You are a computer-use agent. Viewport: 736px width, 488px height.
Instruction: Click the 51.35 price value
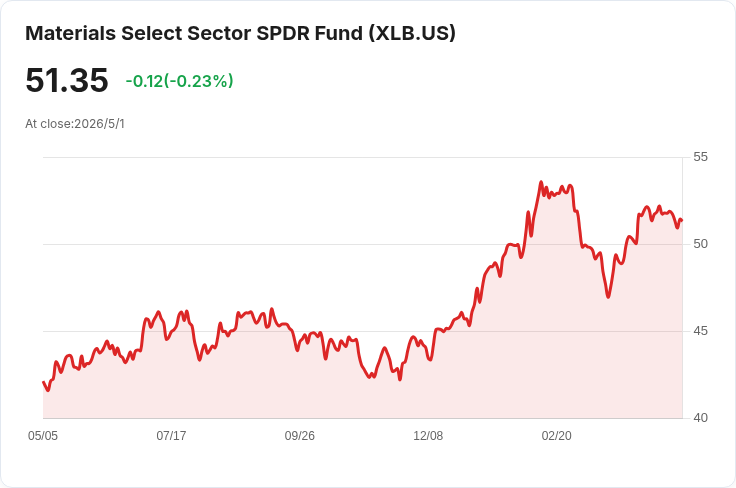[67, 80]
